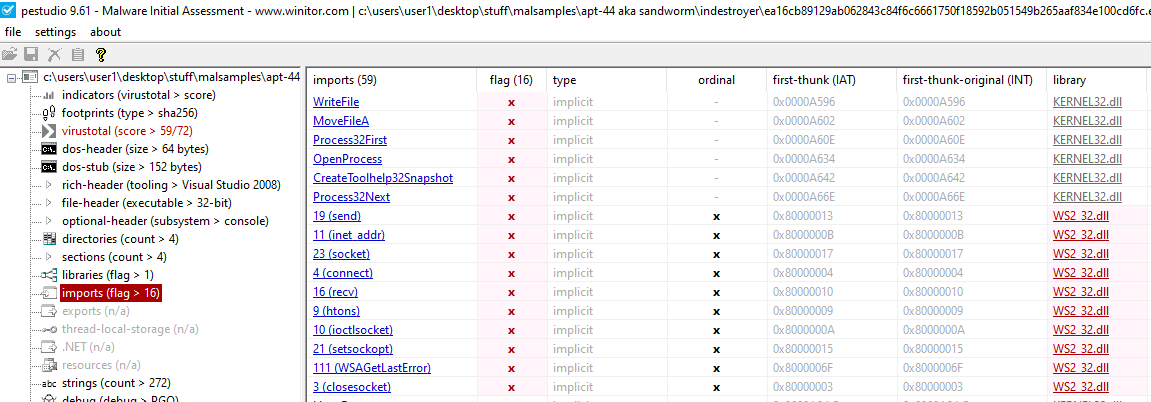Collapse the root tree node minus box
This screenshot has width=1151, height=402.
point(11,77)
